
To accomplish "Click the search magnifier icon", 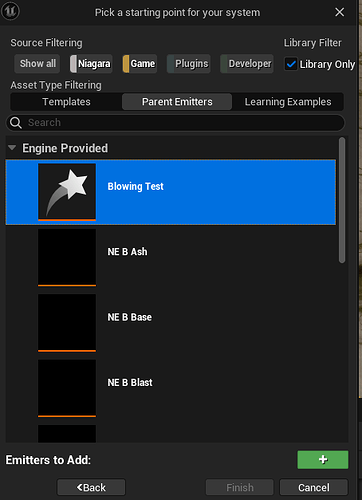I will click(16, 123).
